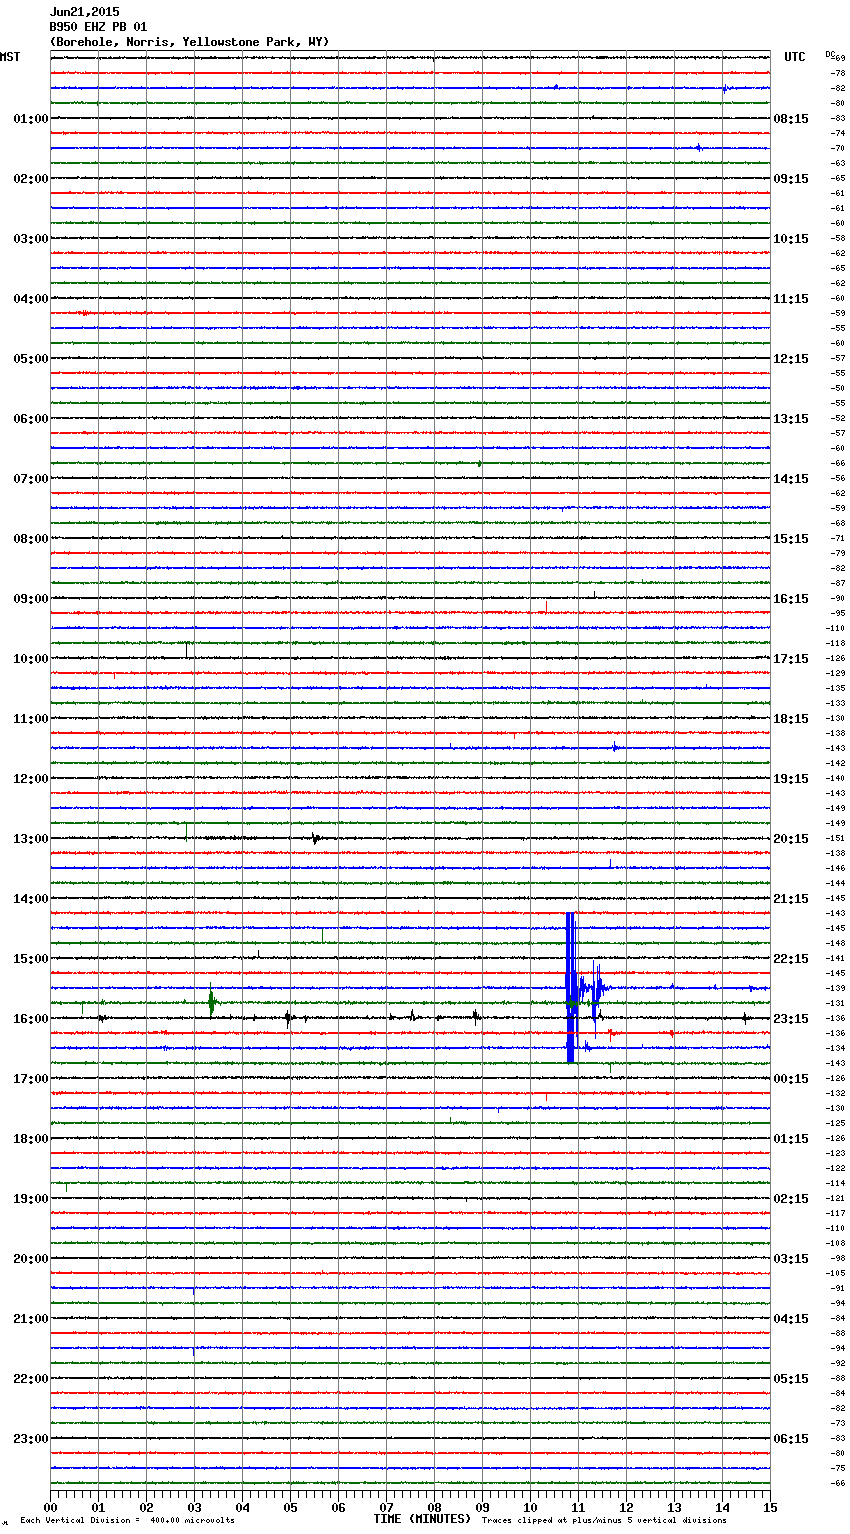Image resolution: width=850 pixels, height=1534 pixels.
Task: Click the small black event on the 13:00 trace
Action: (315, 838)
